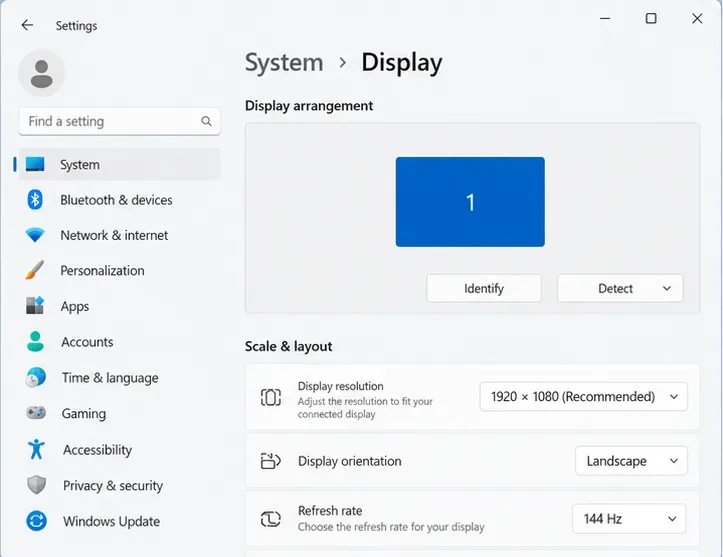Select the System sidebar item
Viewport: 723px width, 557px height.
tap(119, 164)
